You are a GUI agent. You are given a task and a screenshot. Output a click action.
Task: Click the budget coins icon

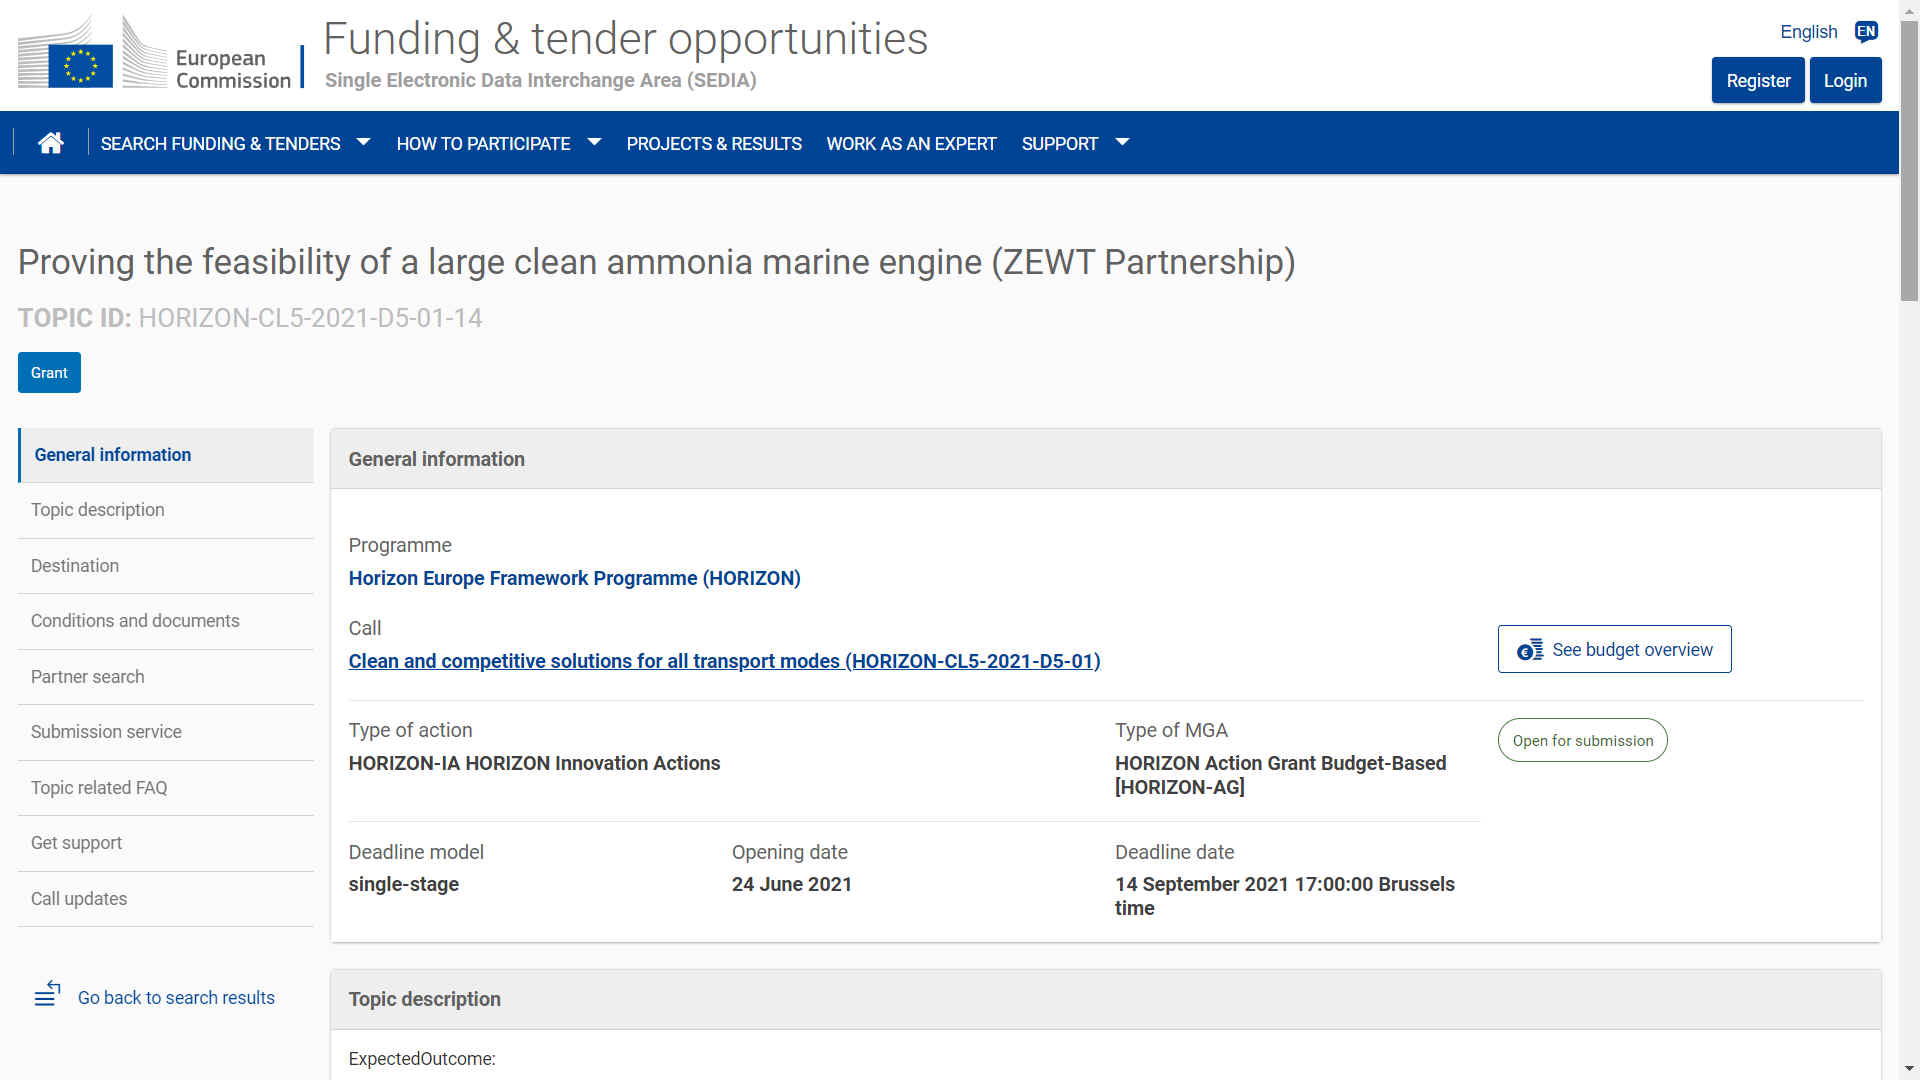pyautogui.click(x=1530, y=650)
